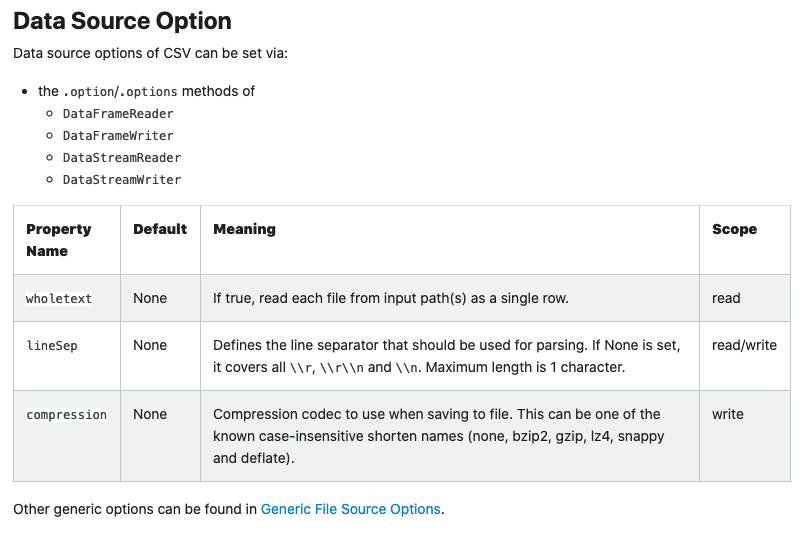Click the read/write scope cell
Image resolution: width=809 pixels, height=538 pixels.
pos(744,345)
